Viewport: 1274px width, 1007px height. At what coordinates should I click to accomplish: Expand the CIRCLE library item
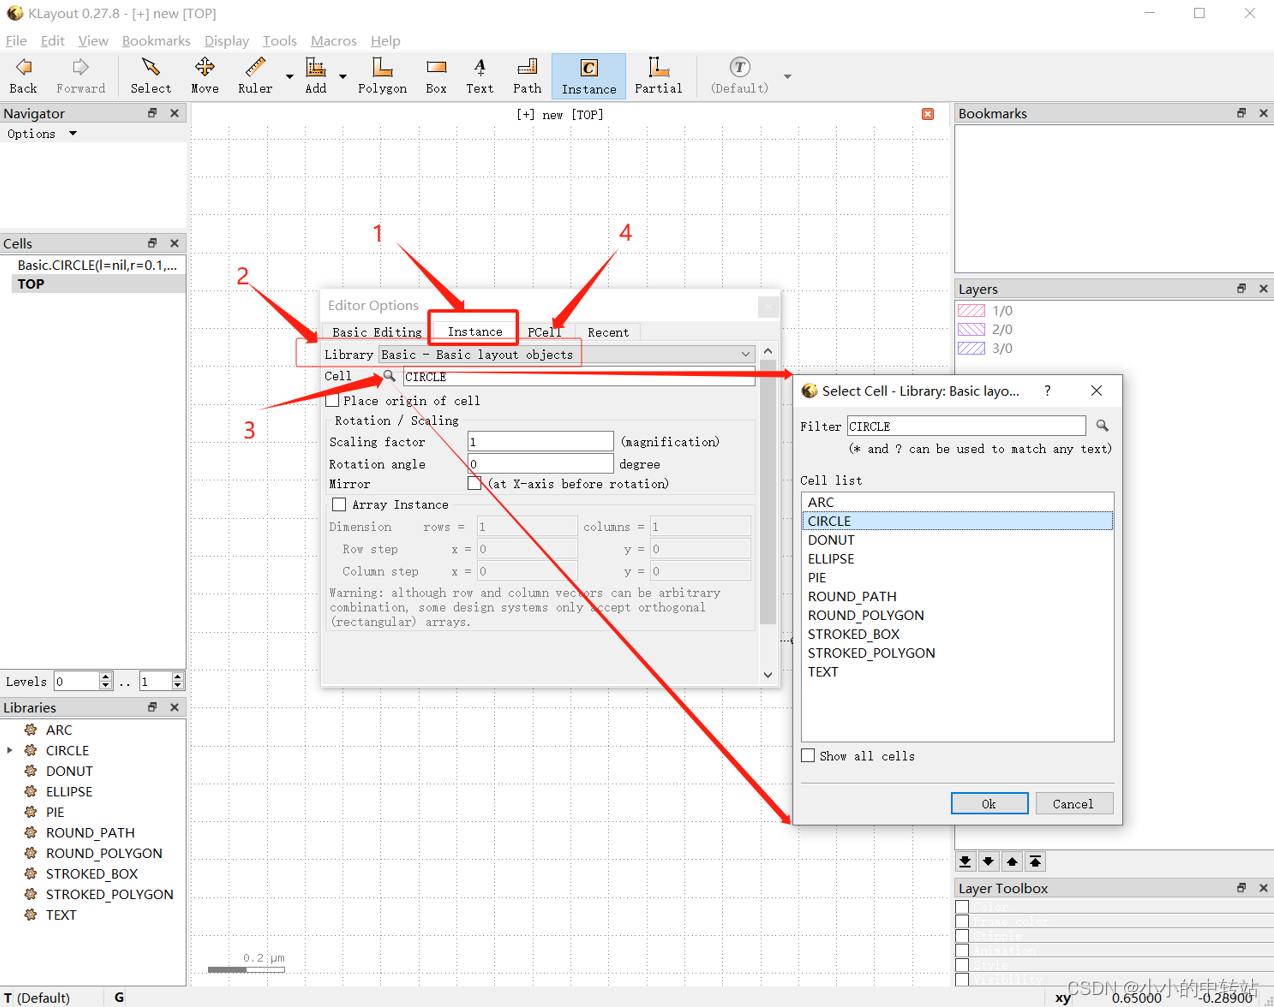10,751
